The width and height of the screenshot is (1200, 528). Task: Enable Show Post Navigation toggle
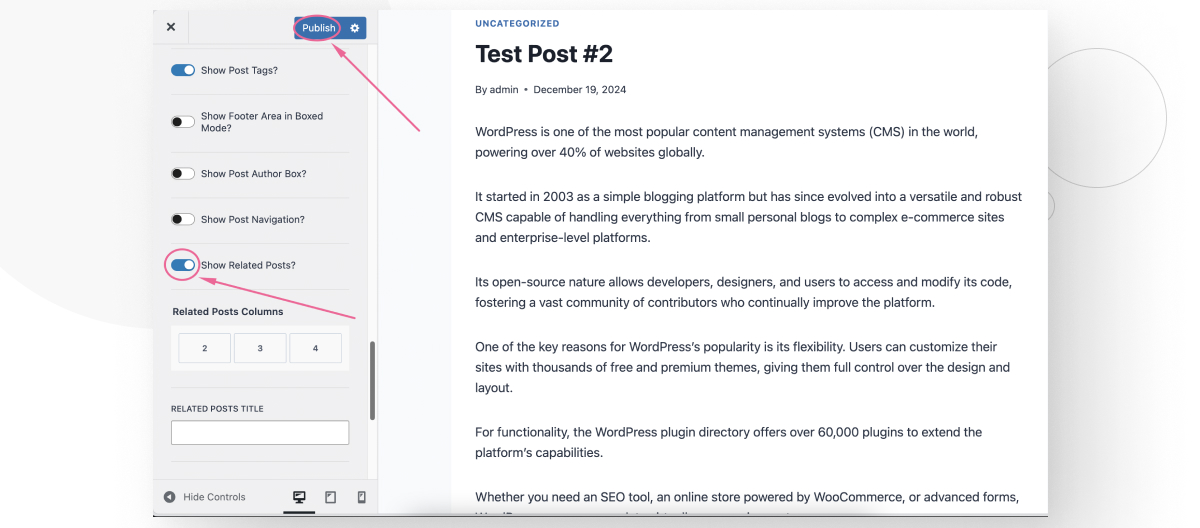[x=183, y=220]
